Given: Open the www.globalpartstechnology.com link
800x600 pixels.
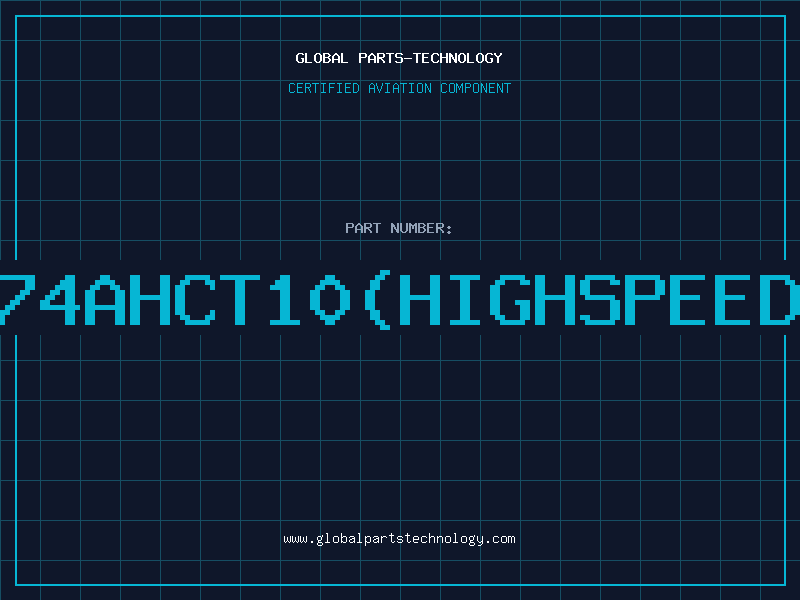Looking at the screenshot, I should 399,539.
